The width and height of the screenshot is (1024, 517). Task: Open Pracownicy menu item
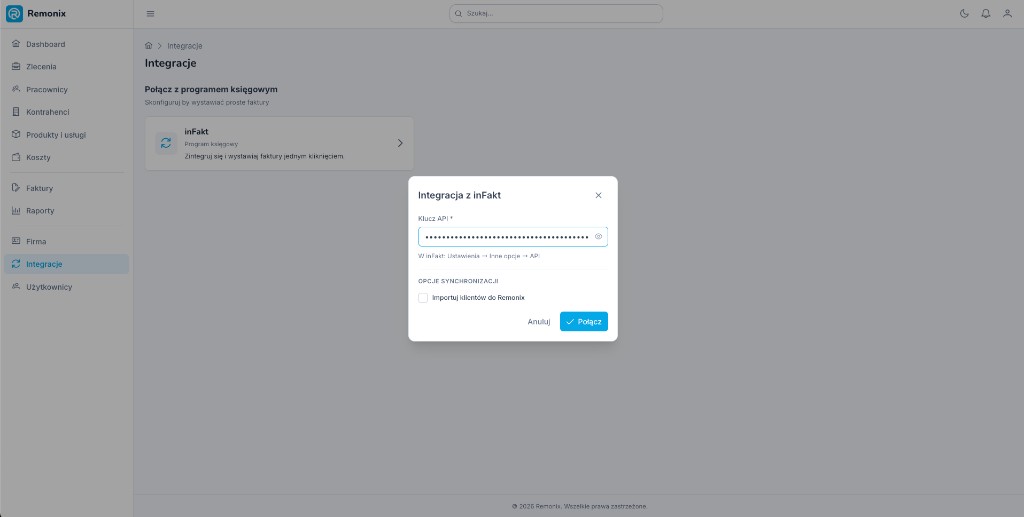coord(67,89)
